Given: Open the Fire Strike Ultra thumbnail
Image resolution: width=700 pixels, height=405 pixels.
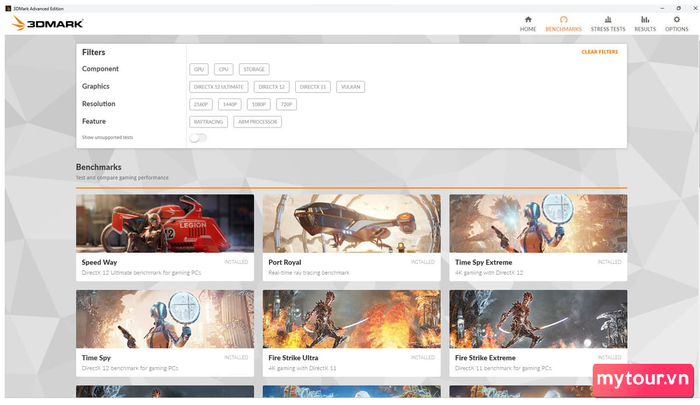Looking at the screenshot, I should (351, 319).
